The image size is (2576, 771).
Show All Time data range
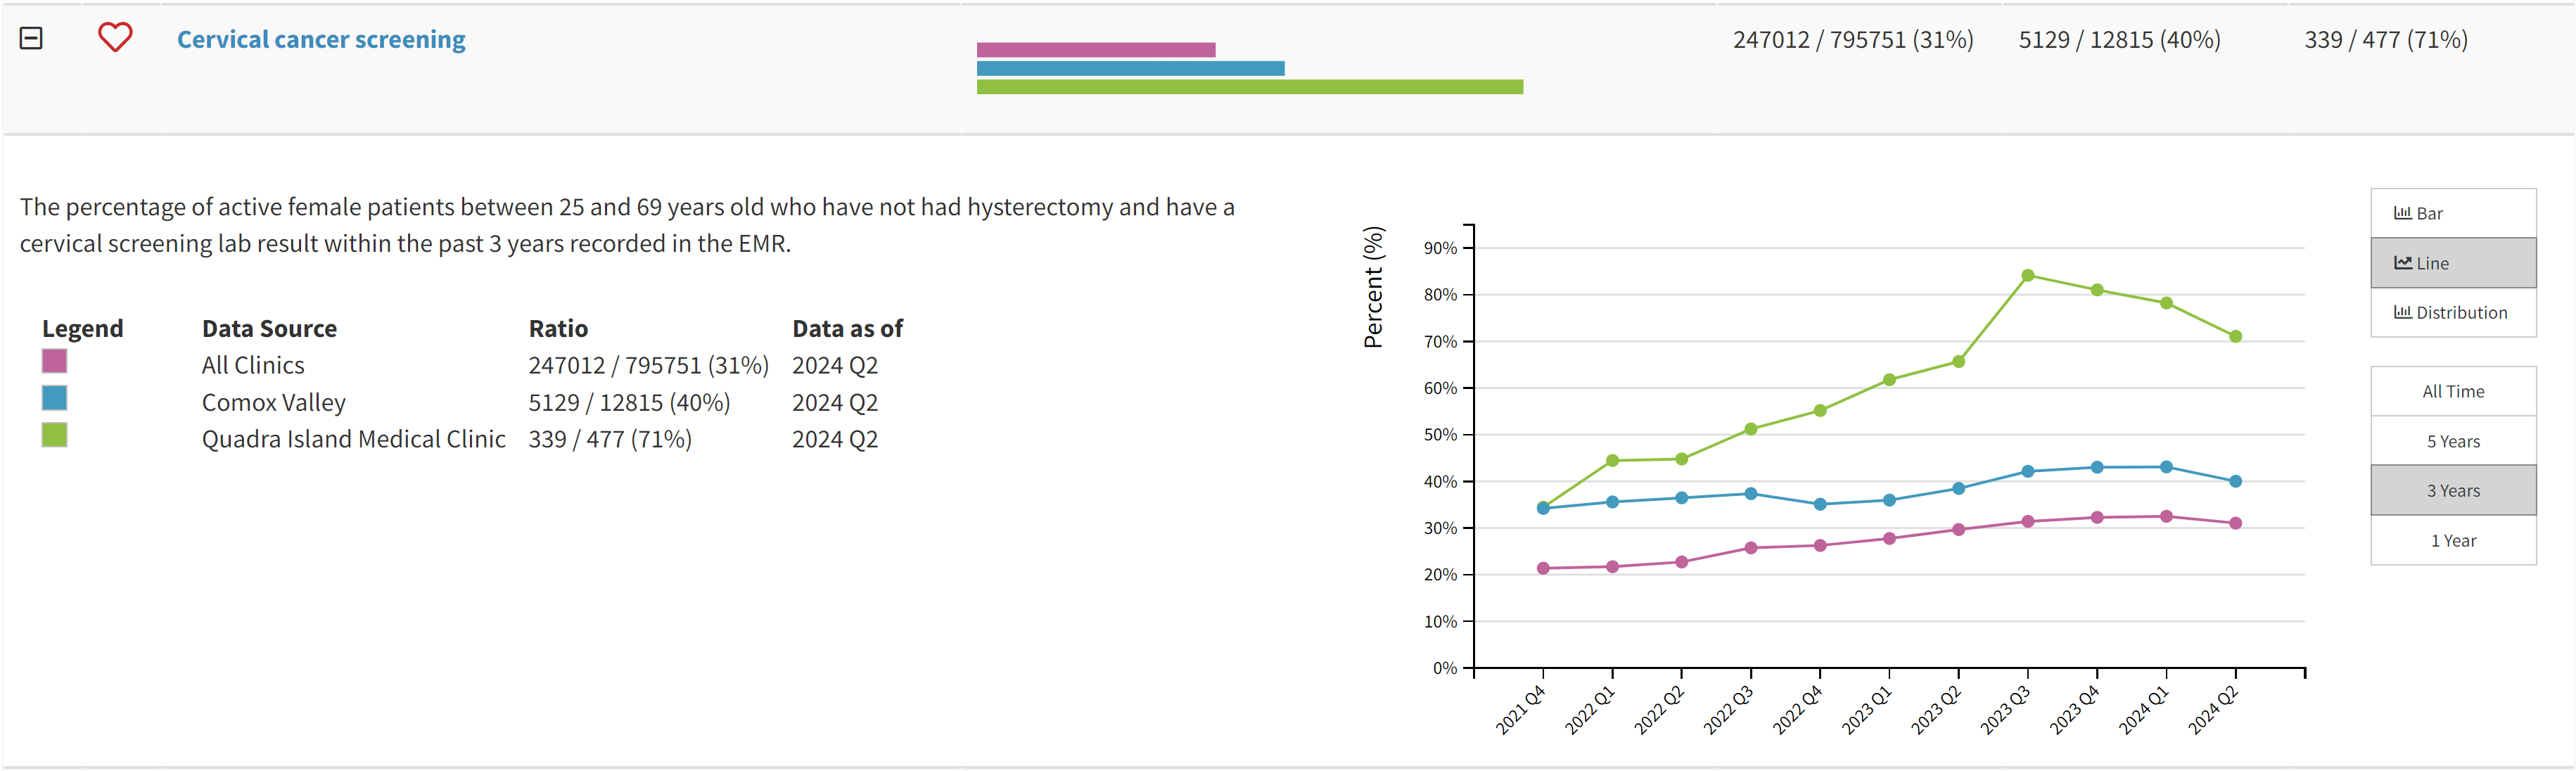pyautogui.click(x=2452, y=391)
